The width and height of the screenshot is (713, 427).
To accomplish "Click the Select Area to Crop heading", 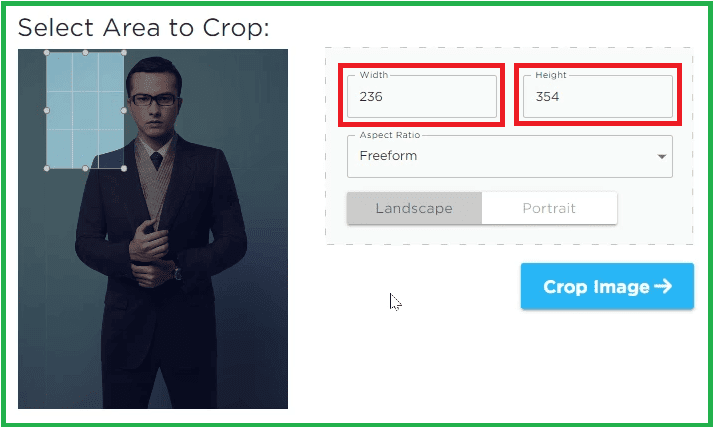I will [x=144, y=28].
